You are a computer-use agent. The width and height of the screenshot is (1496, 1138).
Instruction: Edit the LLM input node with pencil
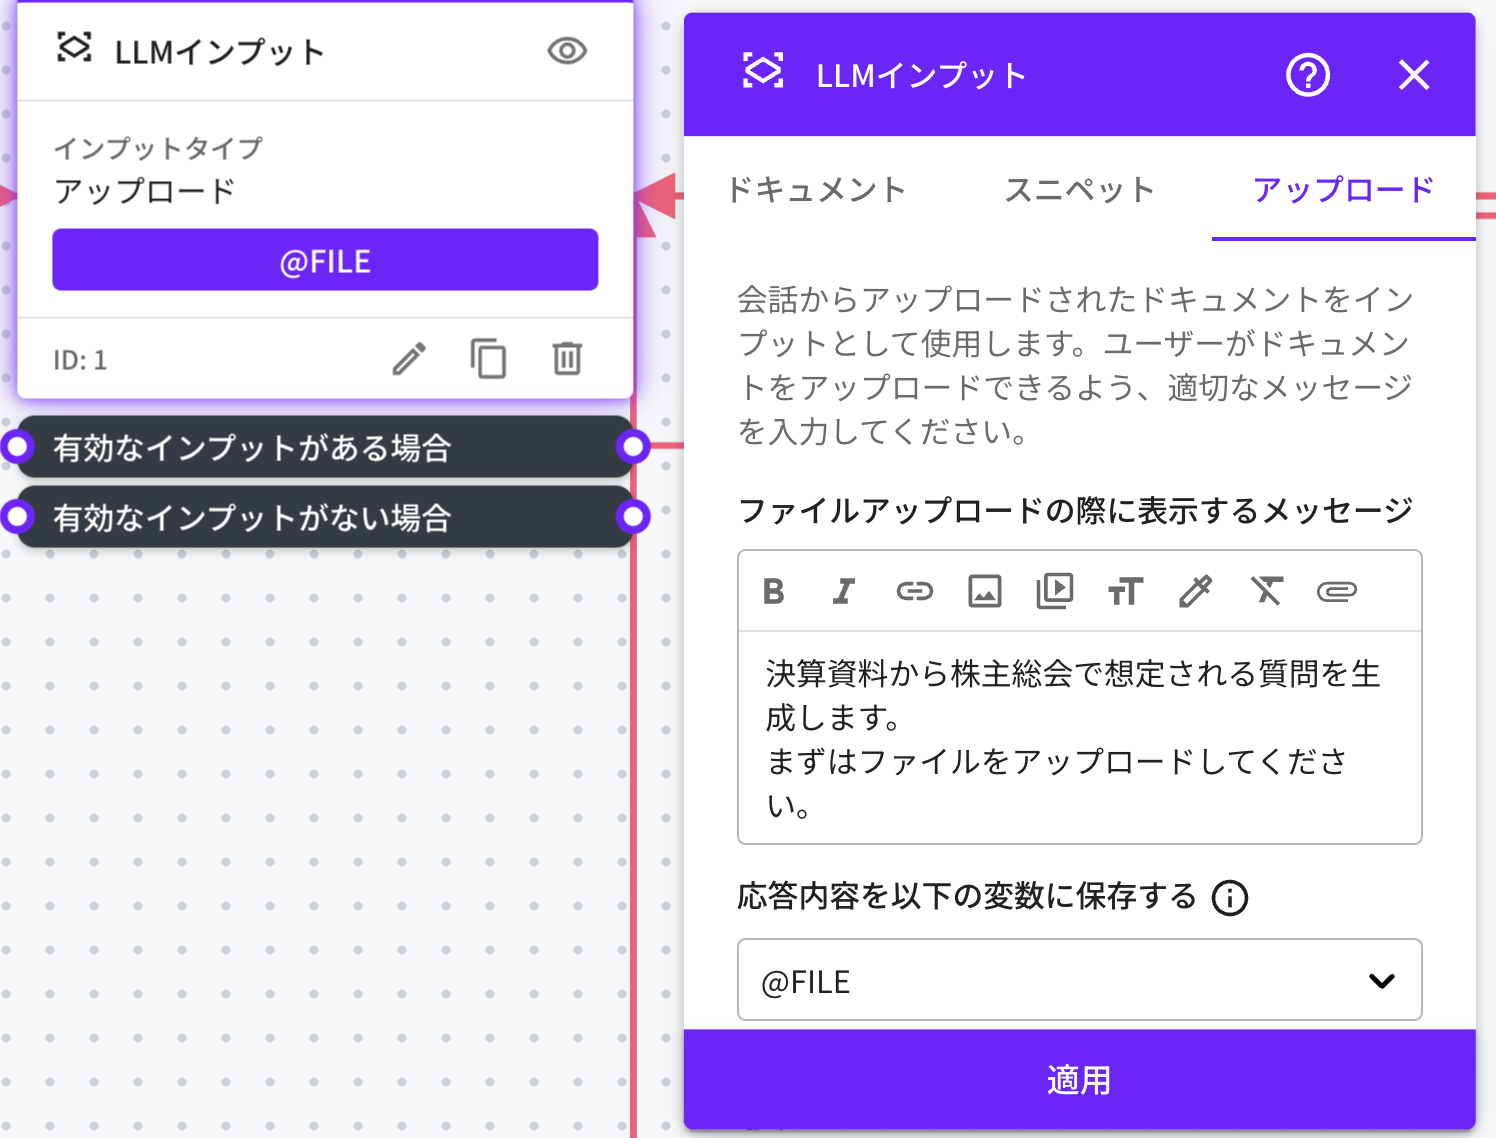coord(409,359)
